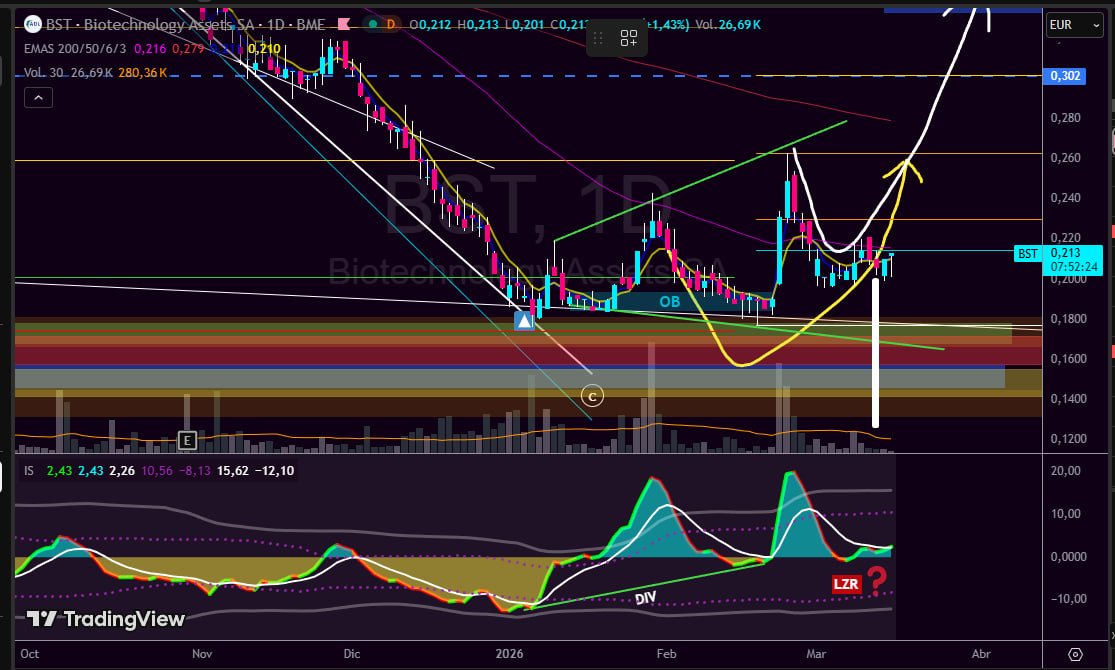This screenshot has width=1115, height=670.
Task: Collapse the legend using the up-arrow button
Action: [x=38, y=97]
